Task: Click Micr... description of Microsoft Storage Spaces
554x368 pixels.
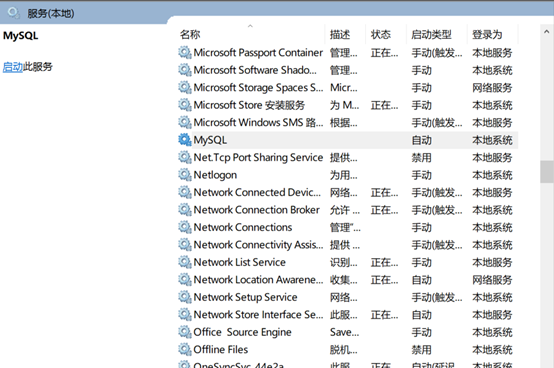Action: click(344, 88)
